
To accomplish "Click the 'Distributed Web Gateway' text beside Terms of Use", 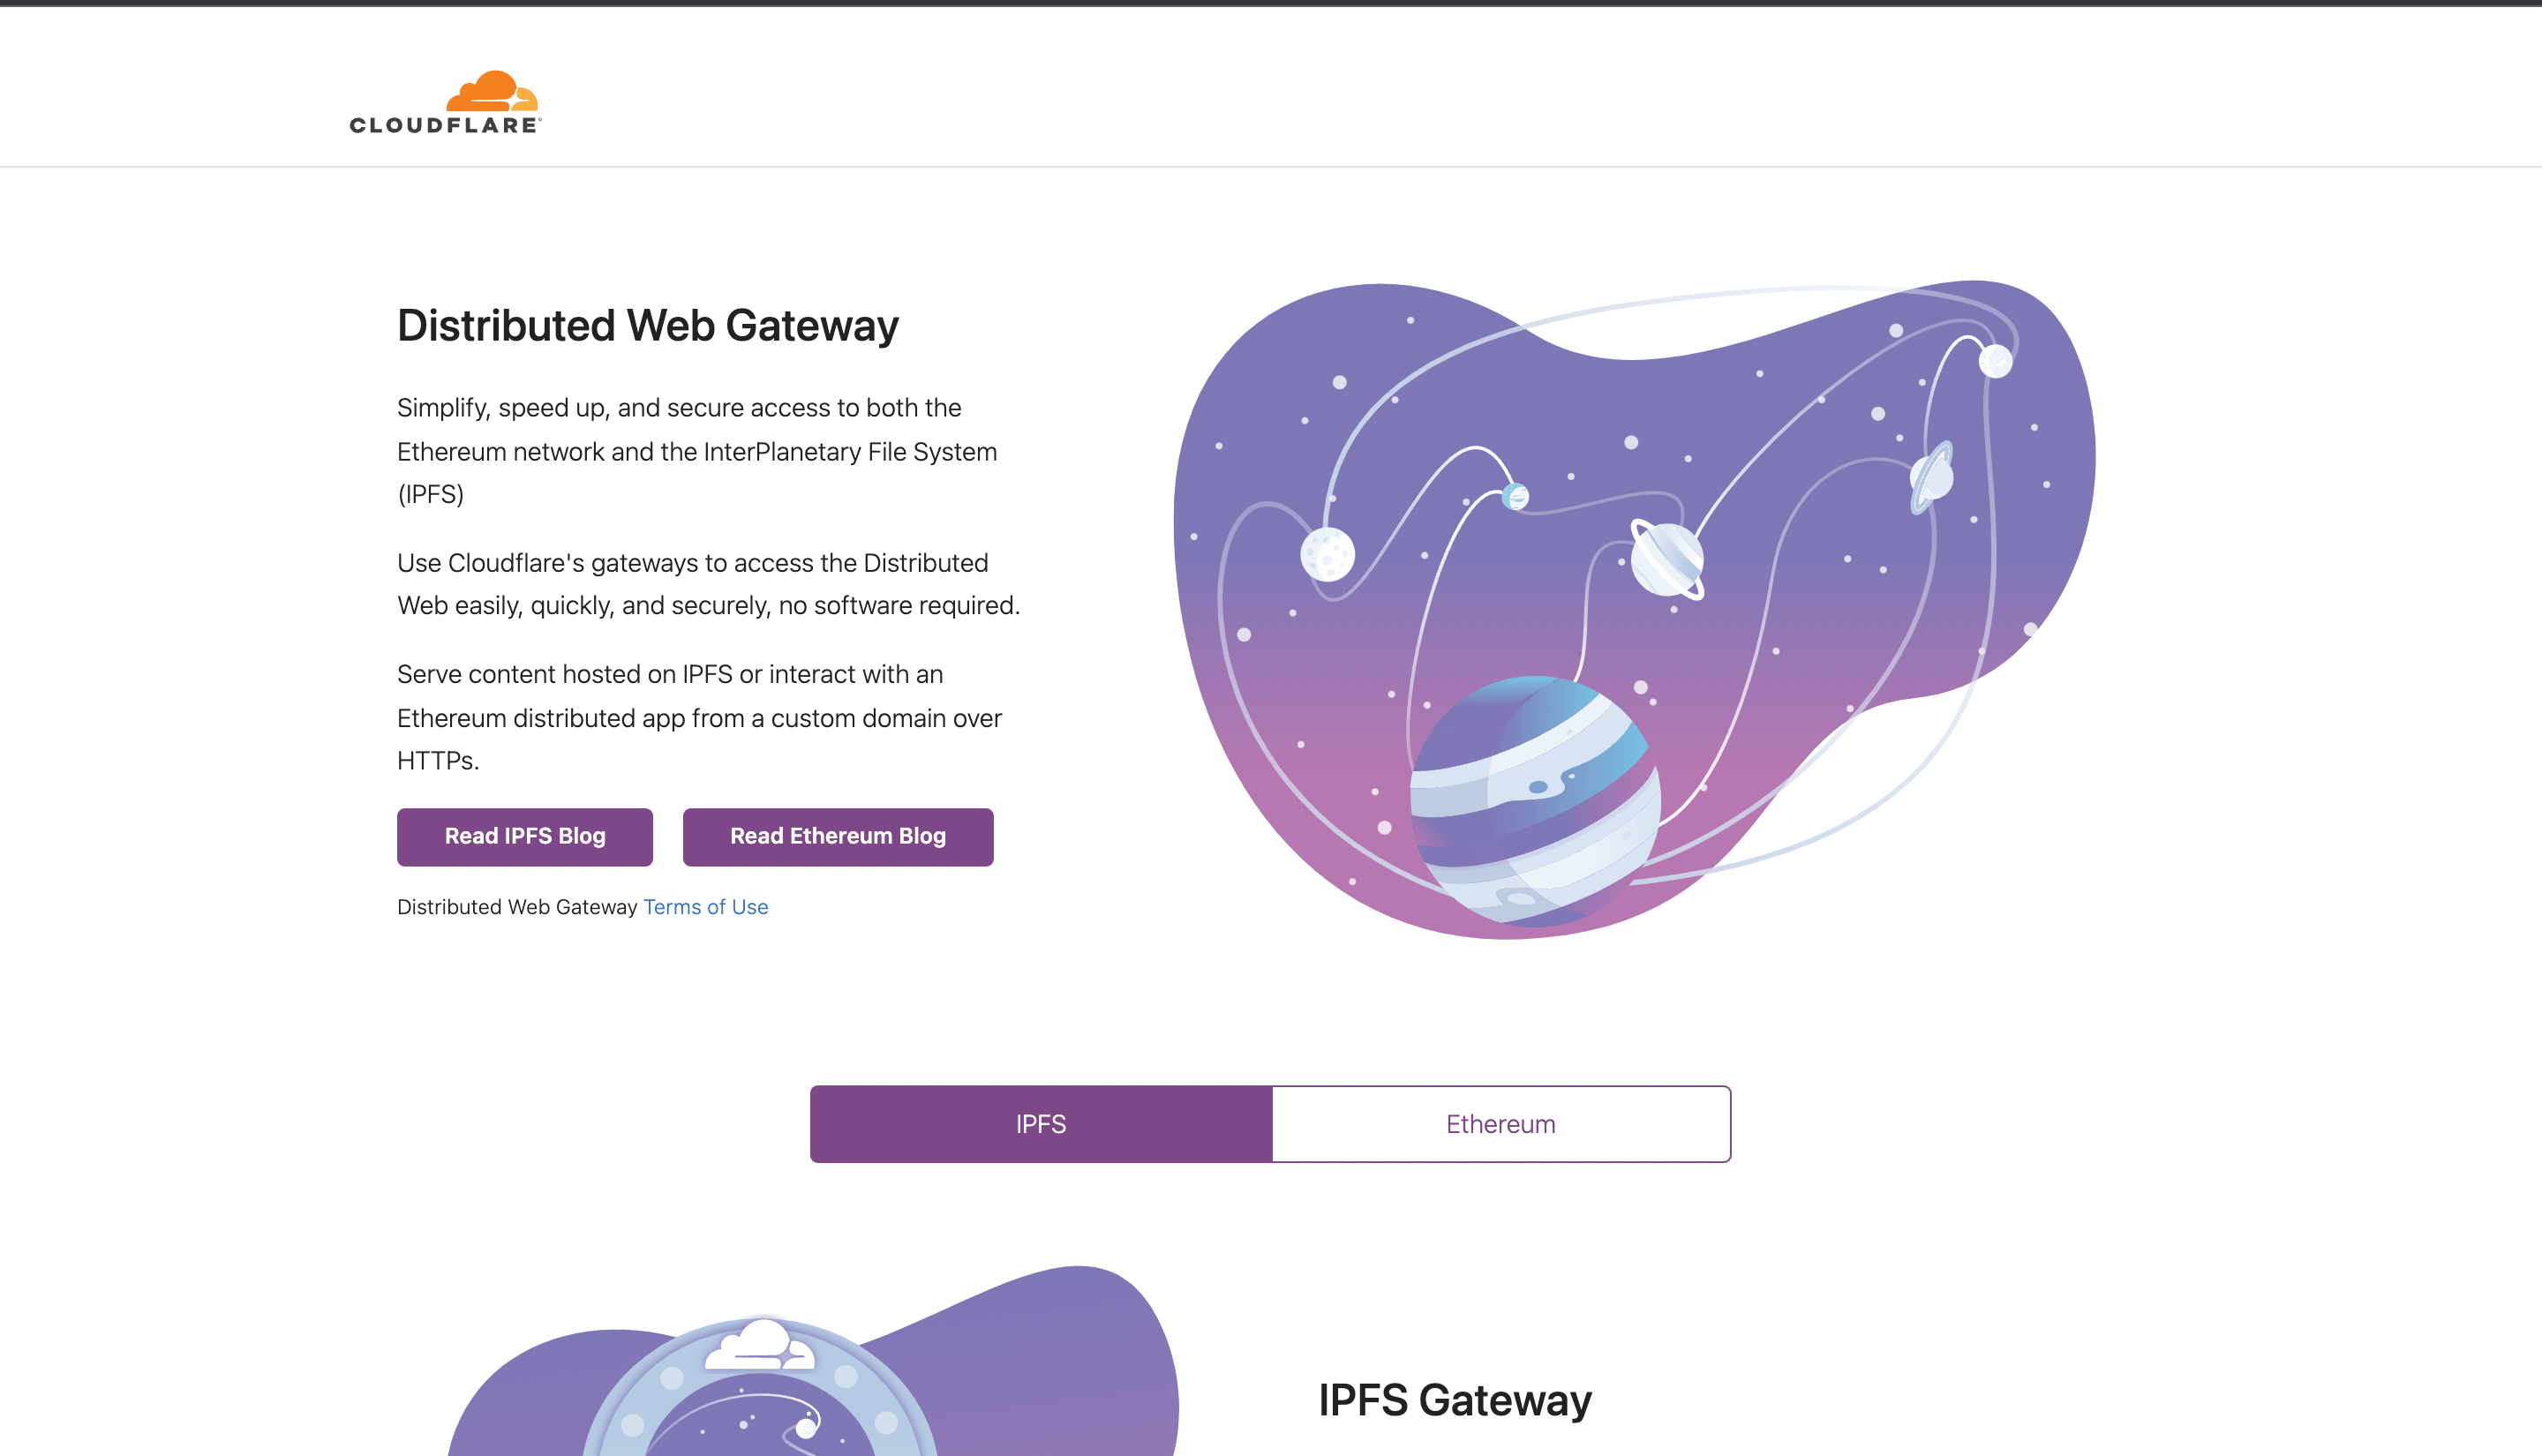I will [x=517, y=907].
